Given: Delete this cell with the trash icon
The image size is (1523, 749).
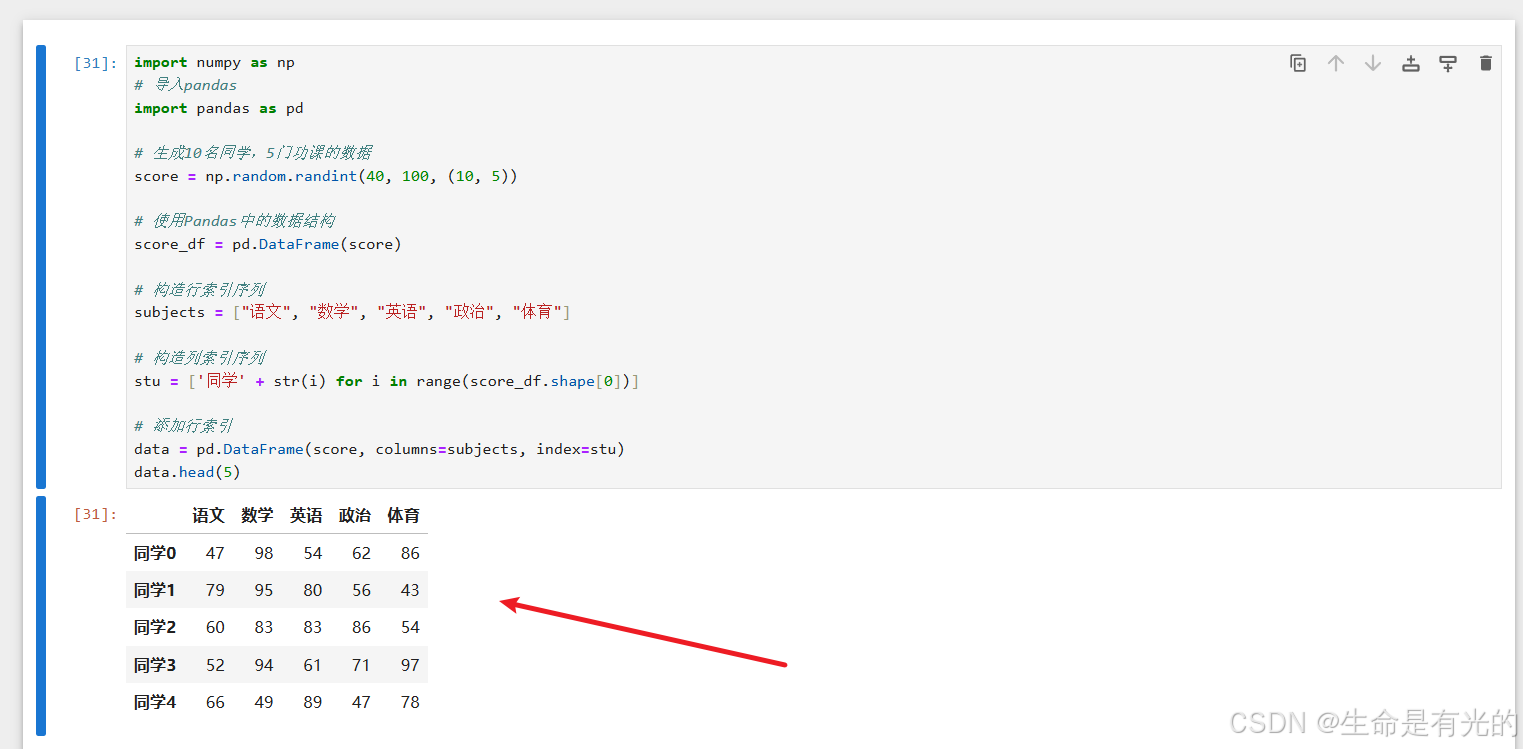Looking at the screenshot, I should pos(1485,63).
